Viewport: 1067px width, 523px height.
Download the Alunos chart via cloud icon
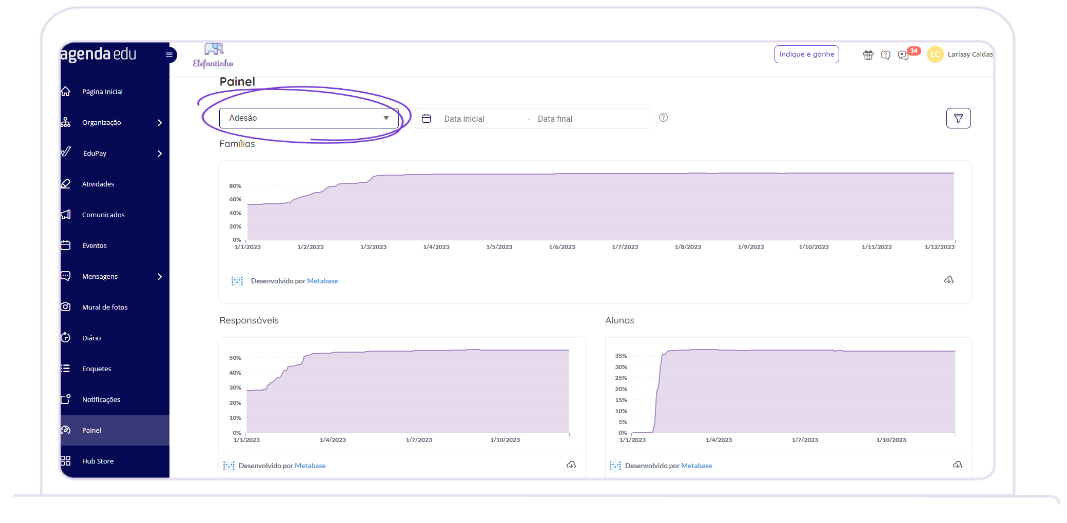pos(957,465)
